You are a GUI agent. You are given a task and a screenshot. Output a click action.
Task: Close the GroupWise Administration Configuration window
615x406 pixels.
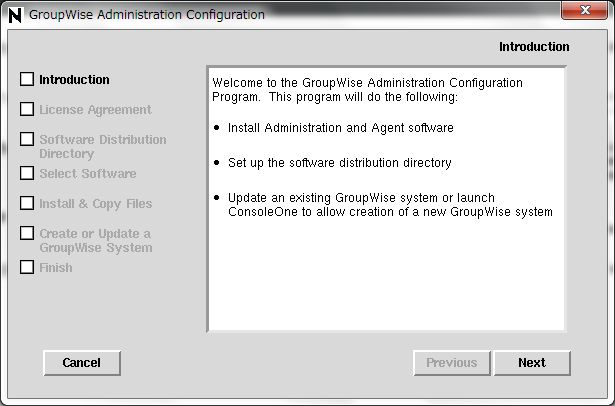point(584,10)
